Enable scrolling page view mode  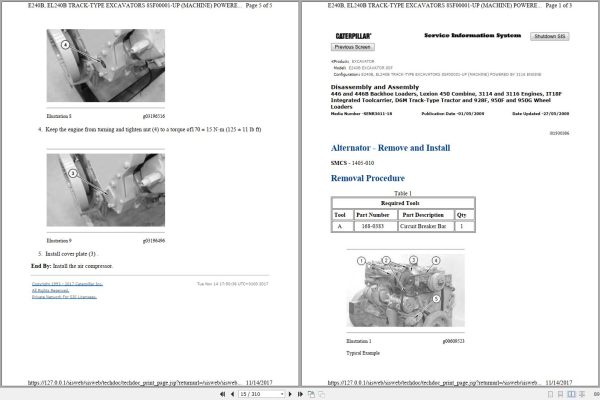[x=582, y=394]
